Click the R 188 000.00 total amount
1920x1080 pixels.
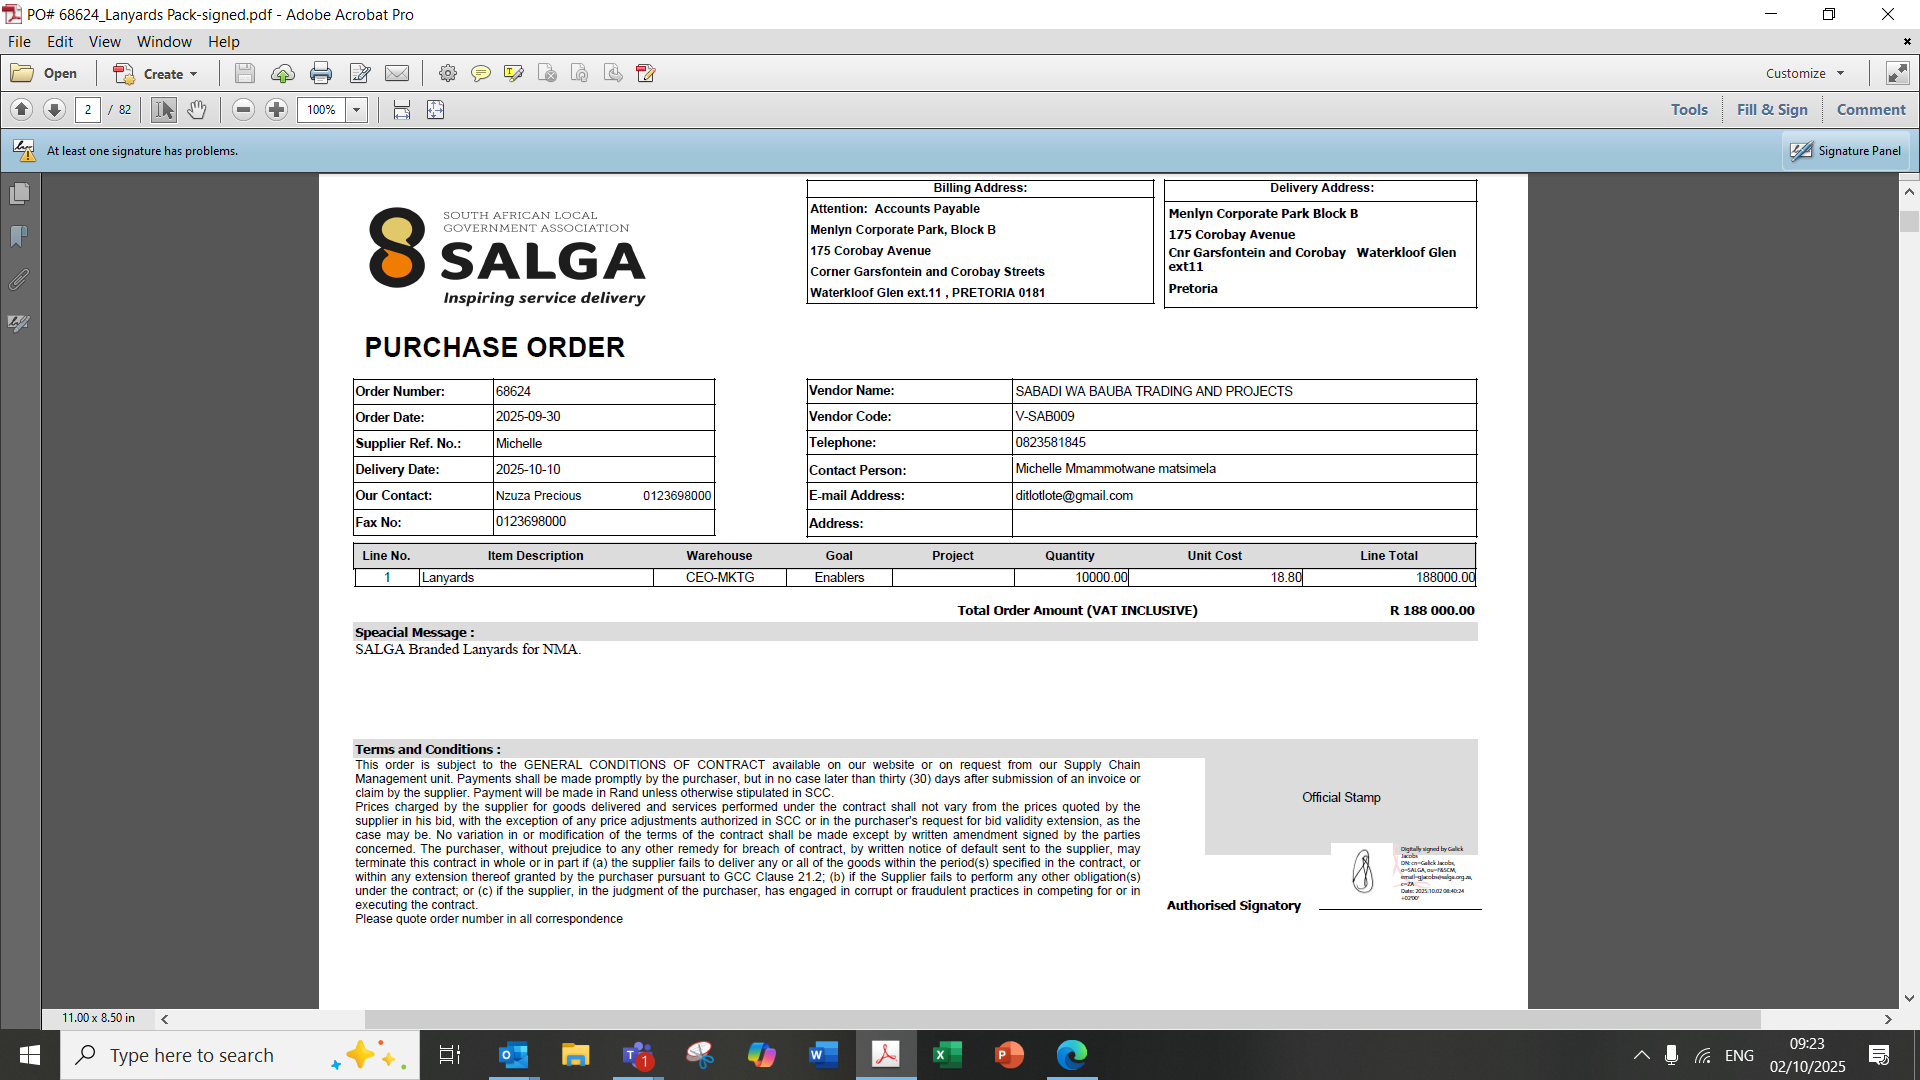(1432, 611)
